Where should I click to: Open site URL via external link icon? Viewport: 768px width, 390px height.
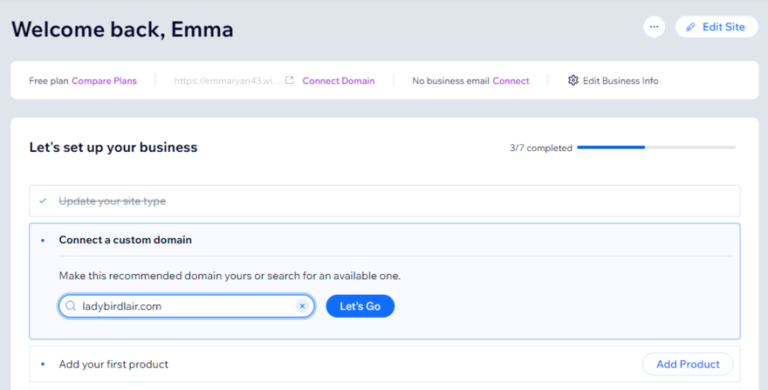[x=289, y=80]
